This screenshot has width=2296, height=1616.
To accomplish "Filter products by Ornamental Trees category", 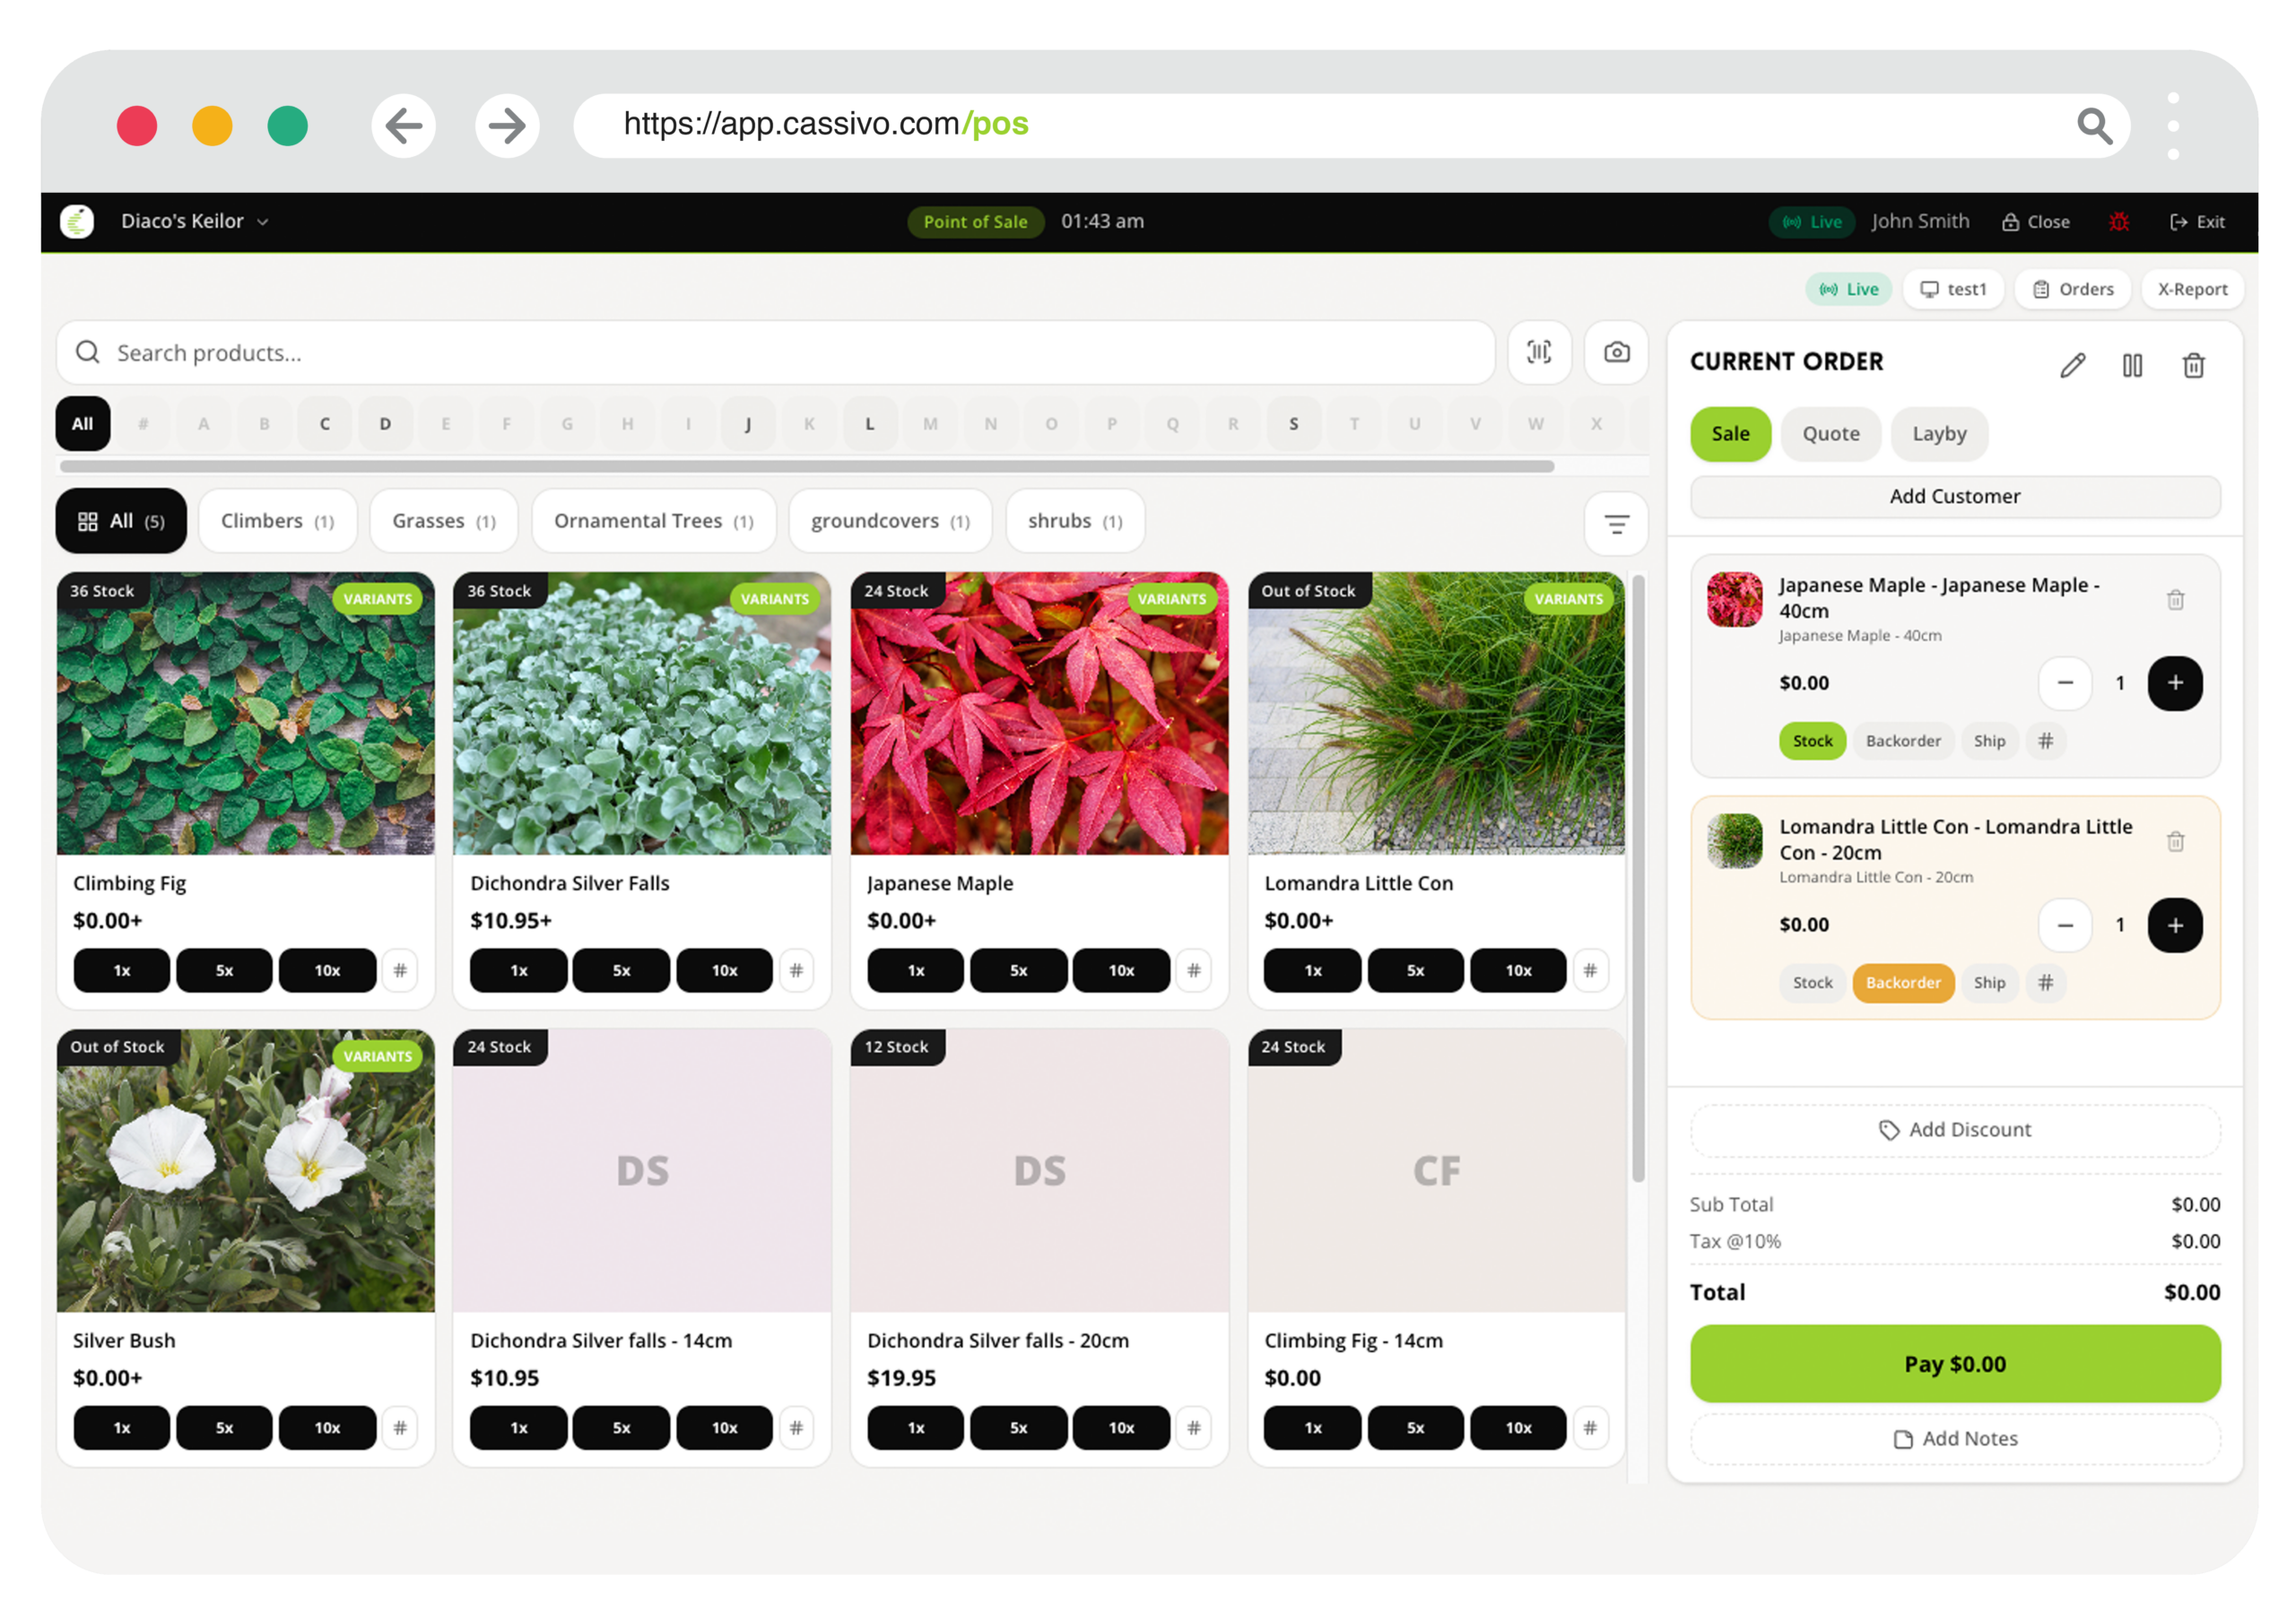I will 653,521.
